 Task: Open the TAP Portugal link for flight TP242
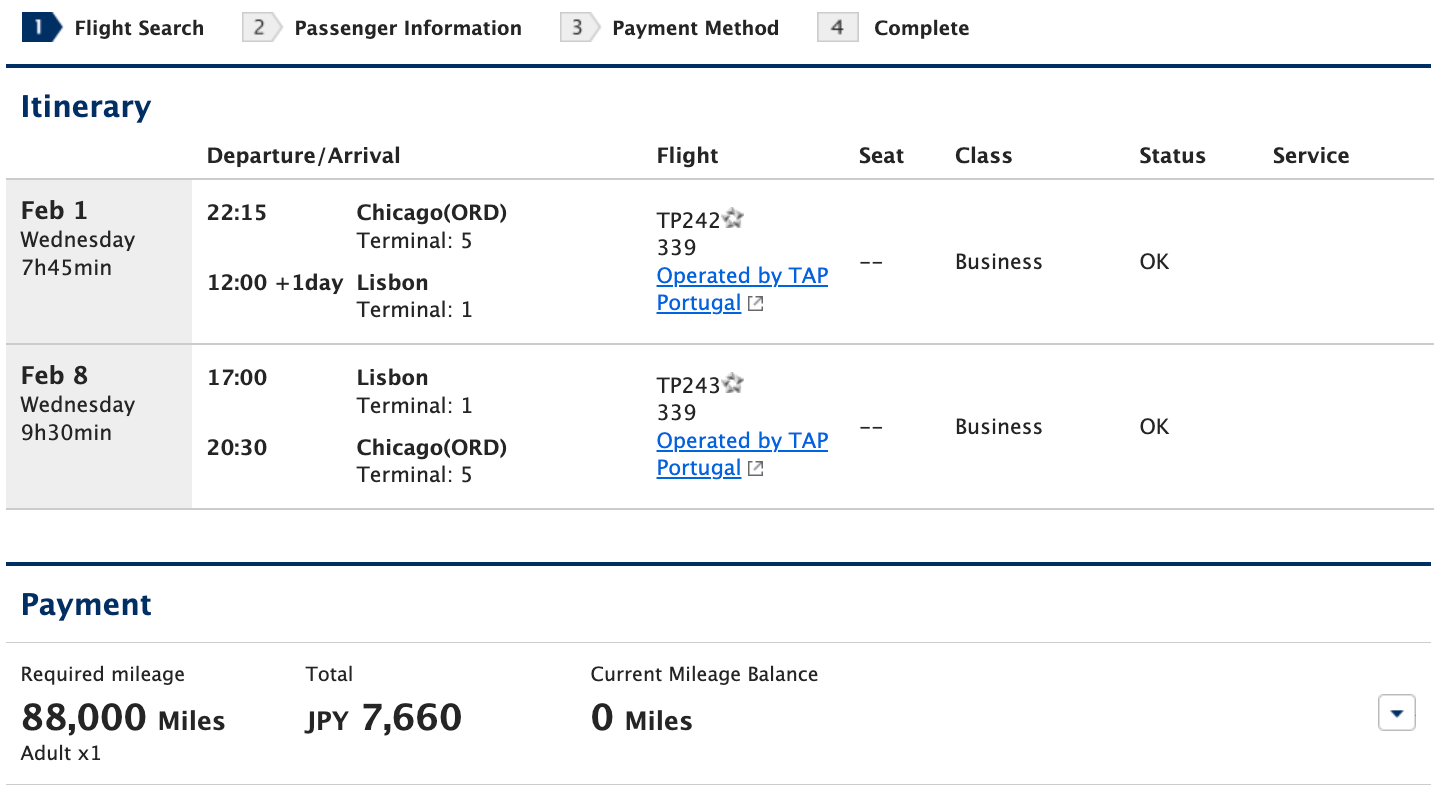pos(742,288)
